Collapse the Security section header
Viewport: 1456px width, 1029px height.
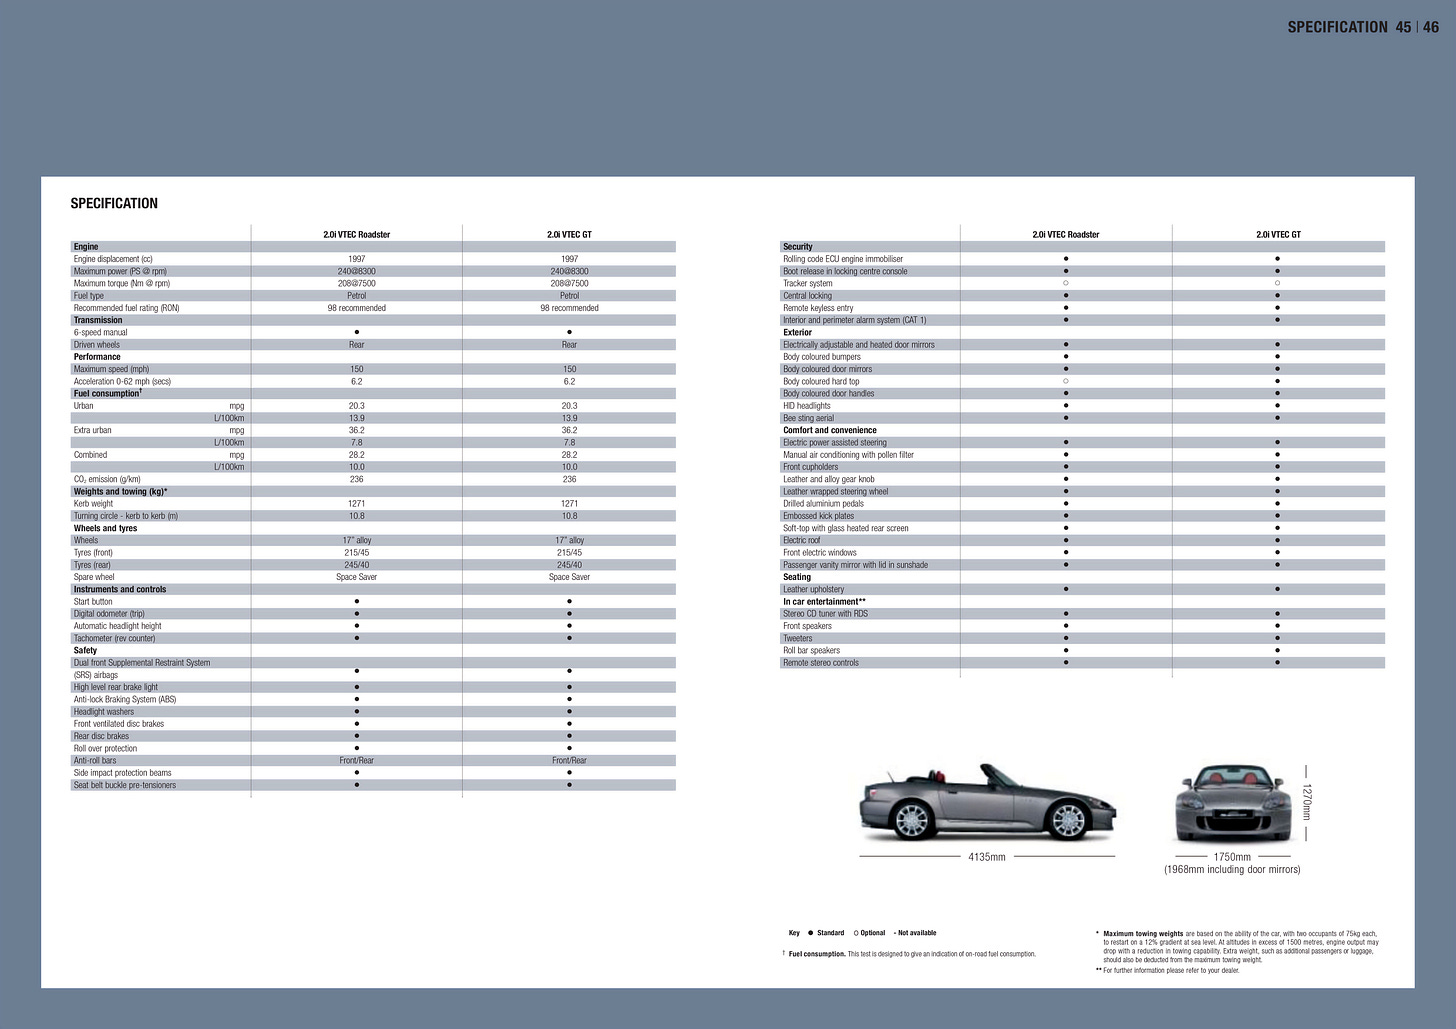coord(797,246)
